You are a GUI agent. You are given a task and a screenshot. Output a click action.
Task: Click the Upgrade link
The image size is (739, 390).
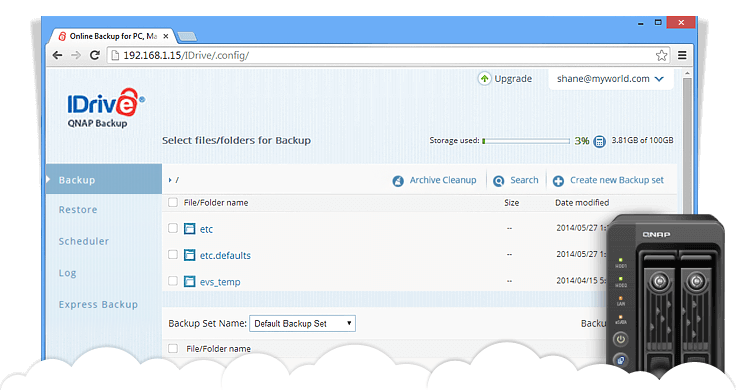click(x=513, y=78)
